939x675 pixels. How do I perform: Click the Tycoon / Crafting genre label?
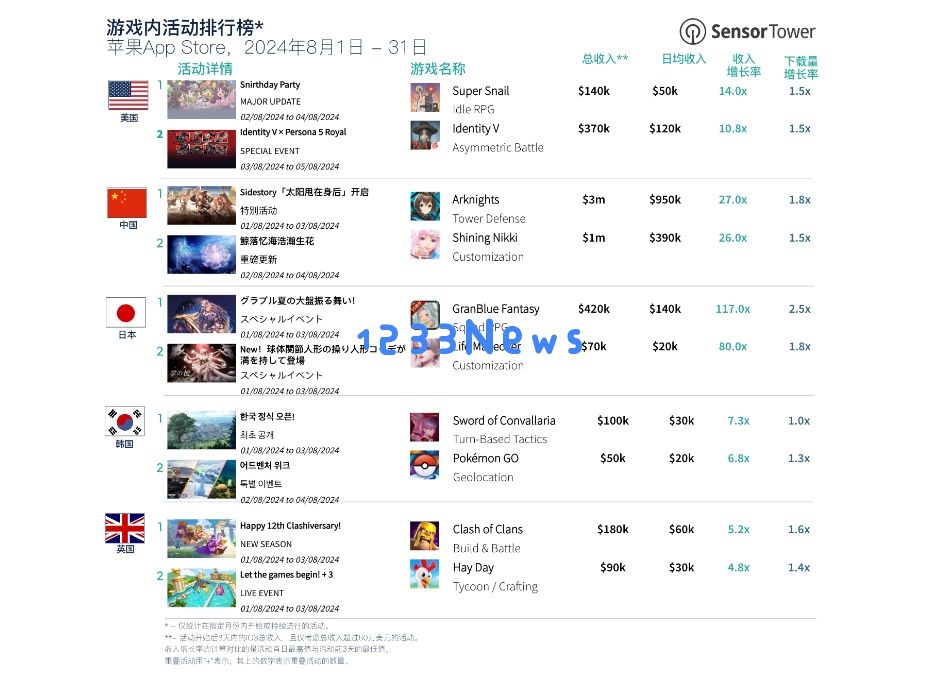(x=495, y=586)
